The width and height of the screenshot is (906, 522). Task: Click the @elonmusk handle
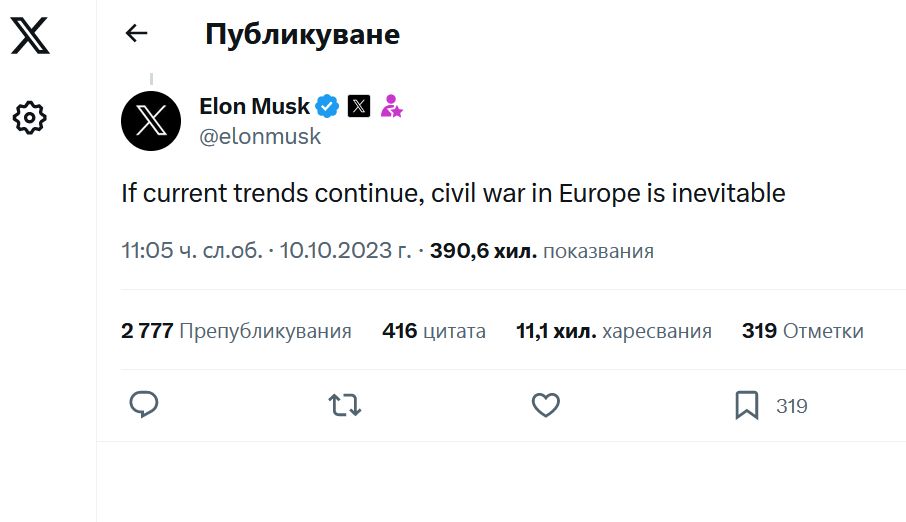[x=260, y=137]
